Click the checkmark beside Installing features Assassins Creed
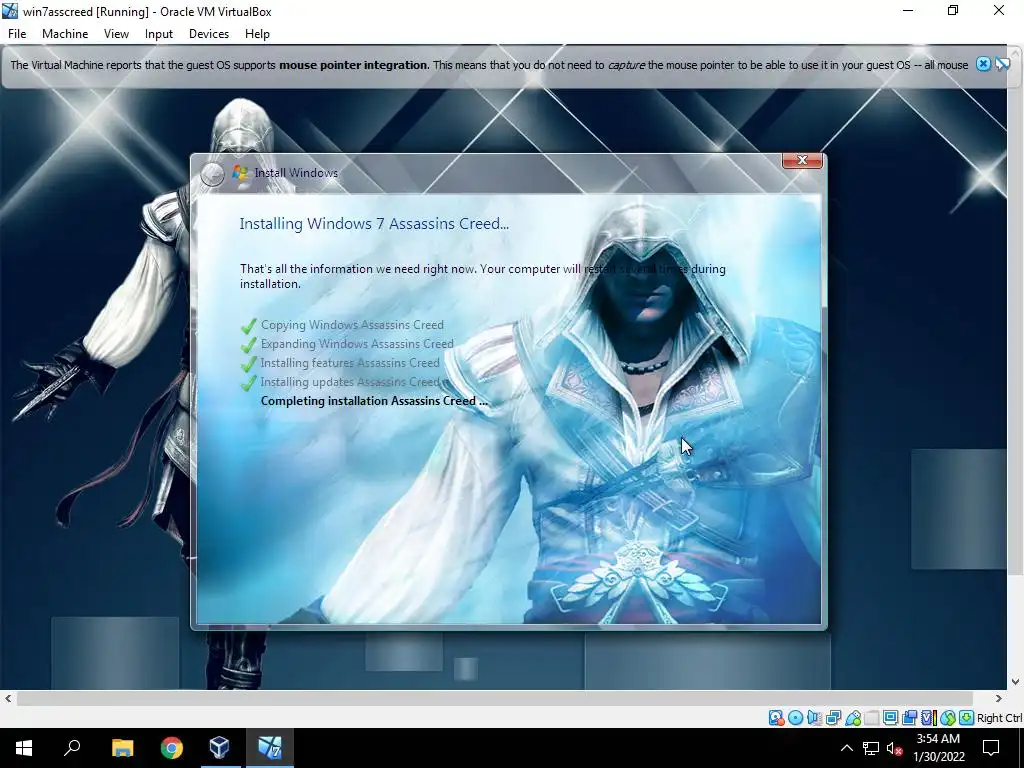 pyautogui.click(x=248, y=363)
